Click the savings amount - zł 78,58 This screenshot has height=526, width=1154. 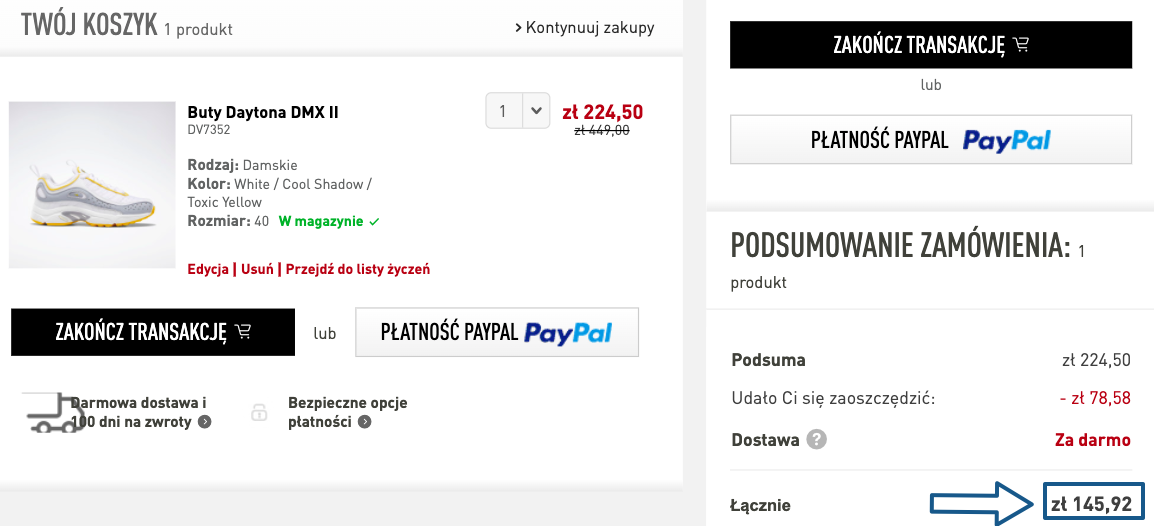tap(1095, 398)
